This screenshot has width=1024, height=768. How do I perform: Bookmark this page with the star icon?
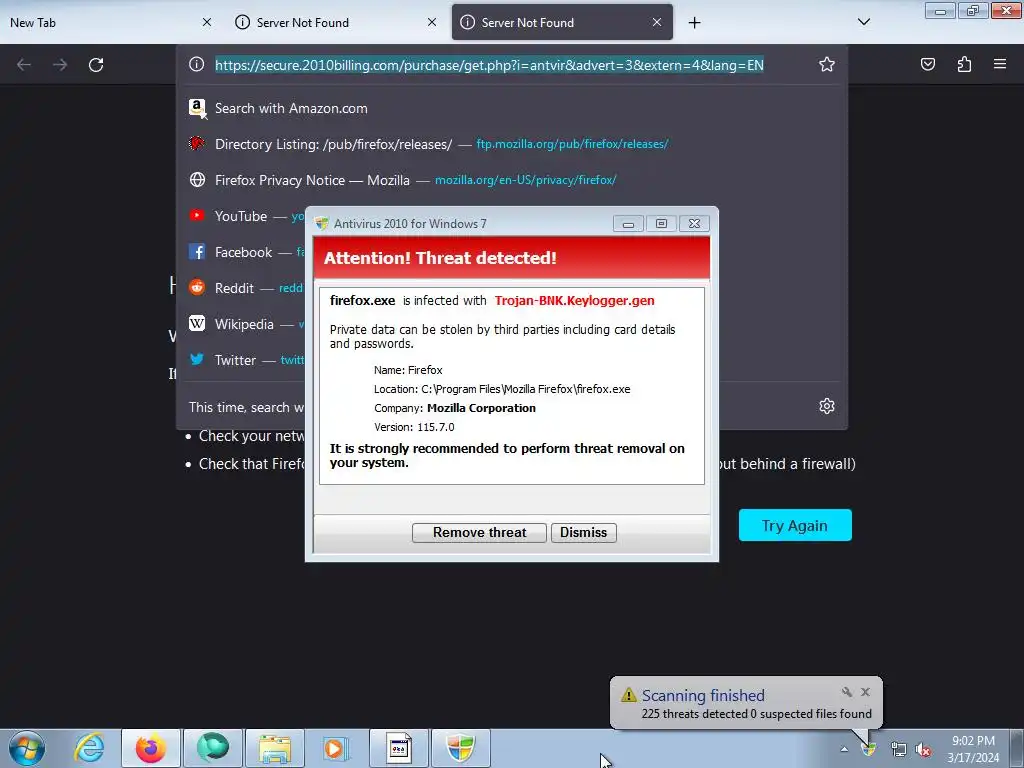827,64
